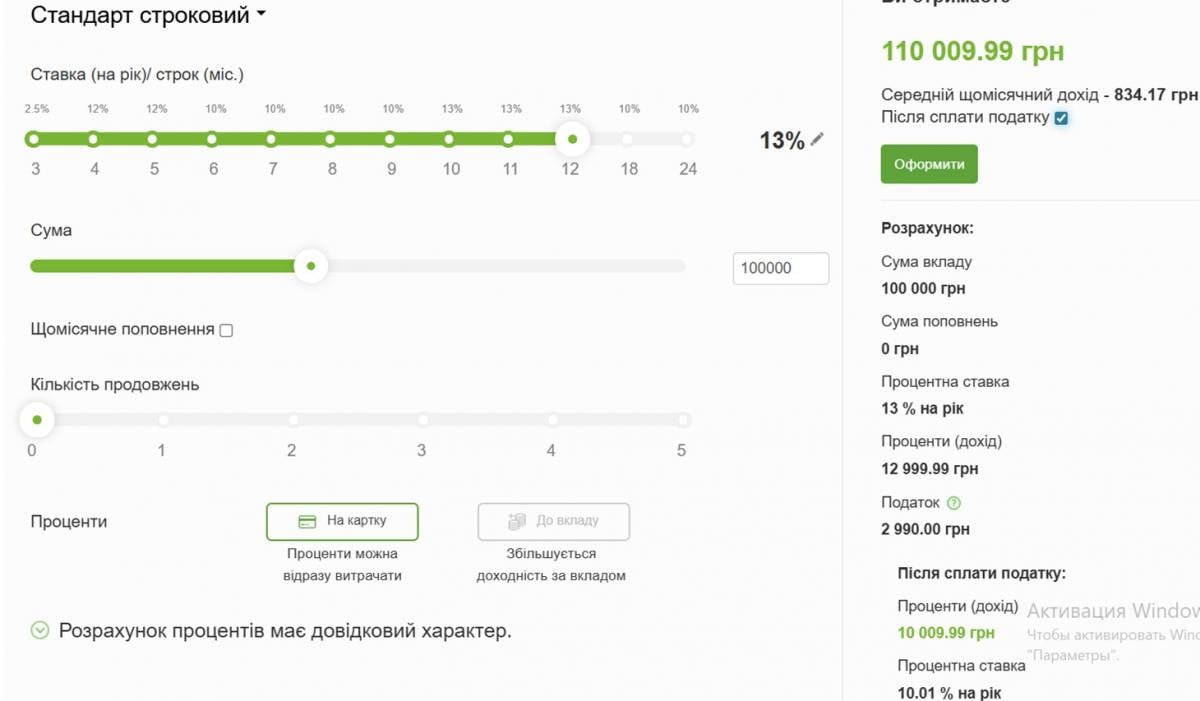The image size is (1200, 701).
Task: Select the 18-month term point
Action: (628, 139)
